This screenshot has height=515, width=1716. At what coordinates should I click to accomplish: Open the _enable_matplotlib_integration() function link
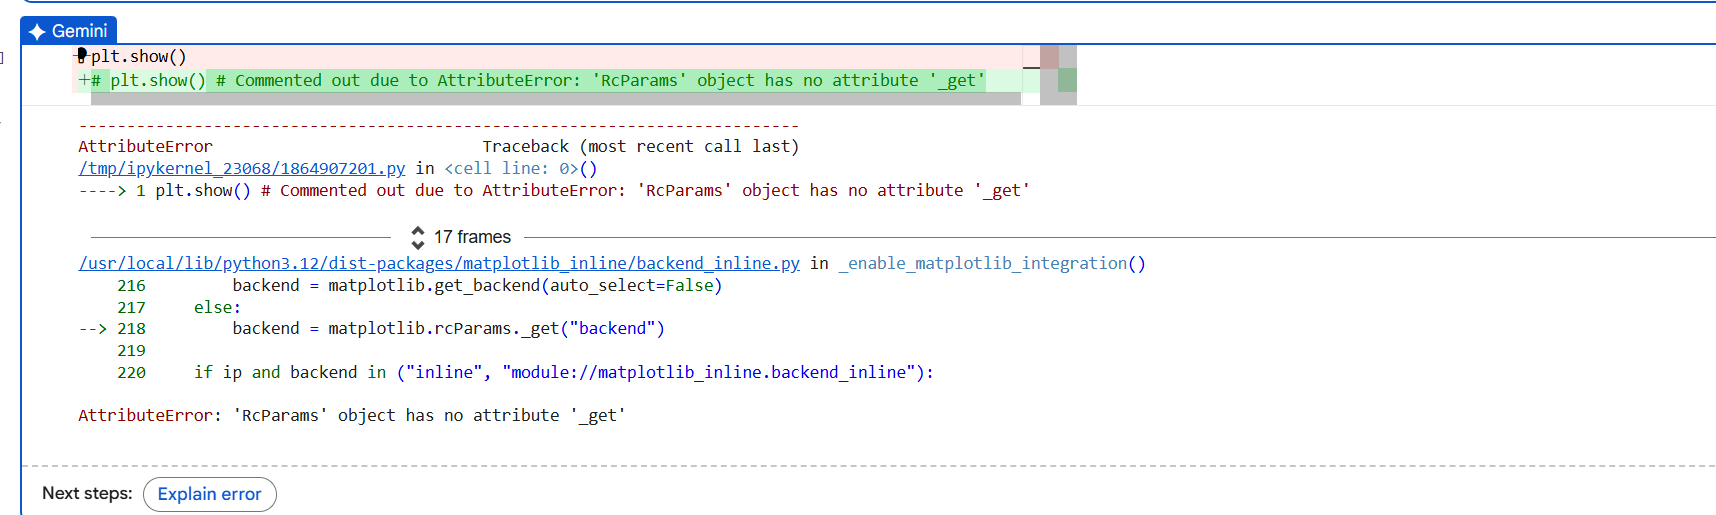coord(992,263)
